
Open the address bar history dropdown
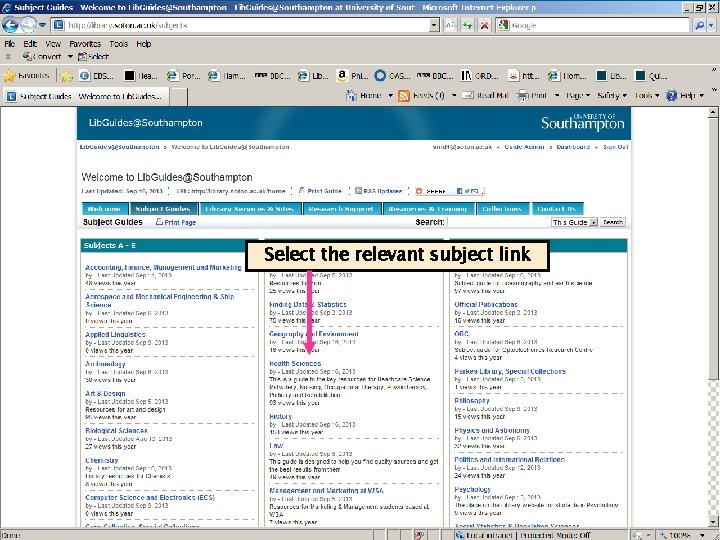pos(434,25)
